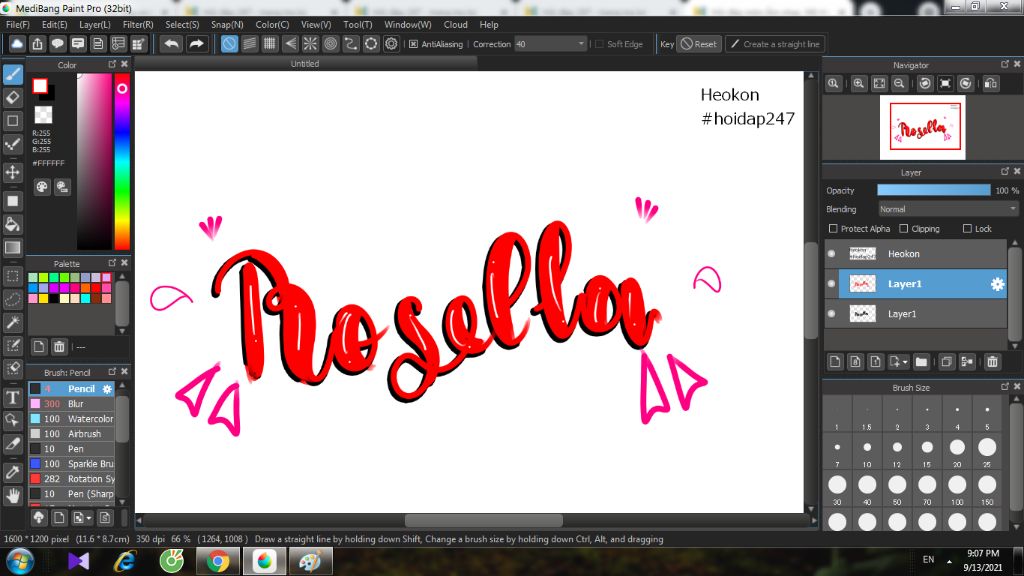Viewport: 1024px width, 576px height.
Task: Click the Redo arrow
Action: 196,44
